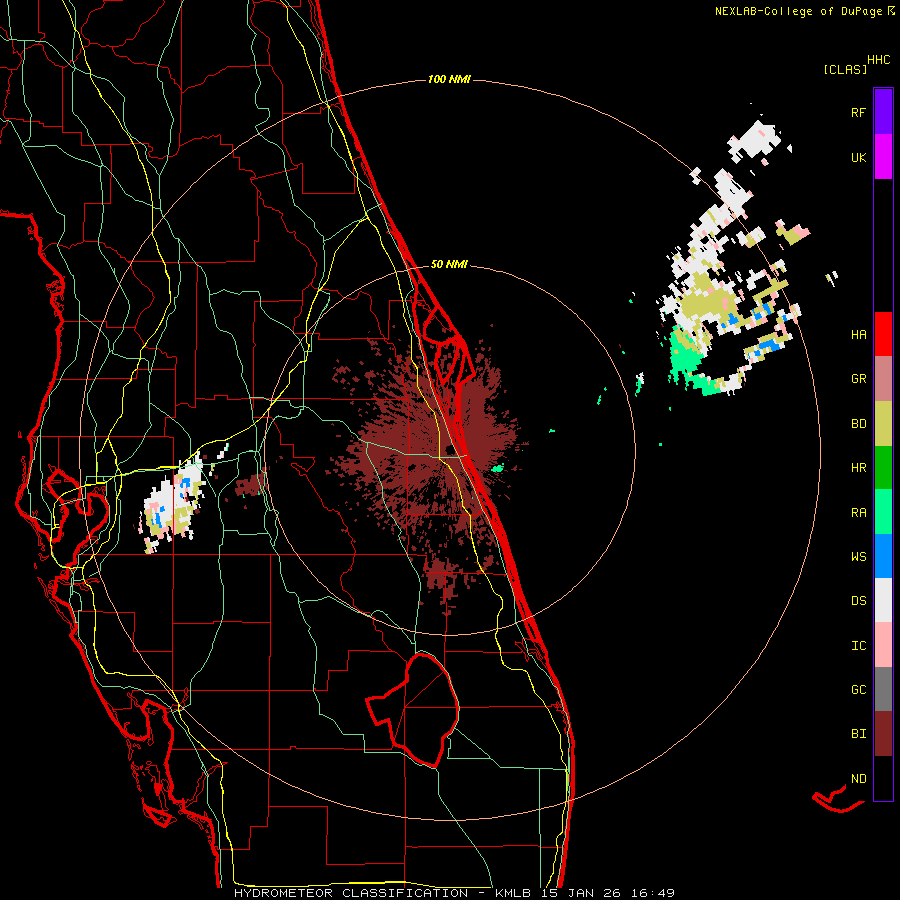Click the GR legend label
900x900 pixels.
pos(858,379)
